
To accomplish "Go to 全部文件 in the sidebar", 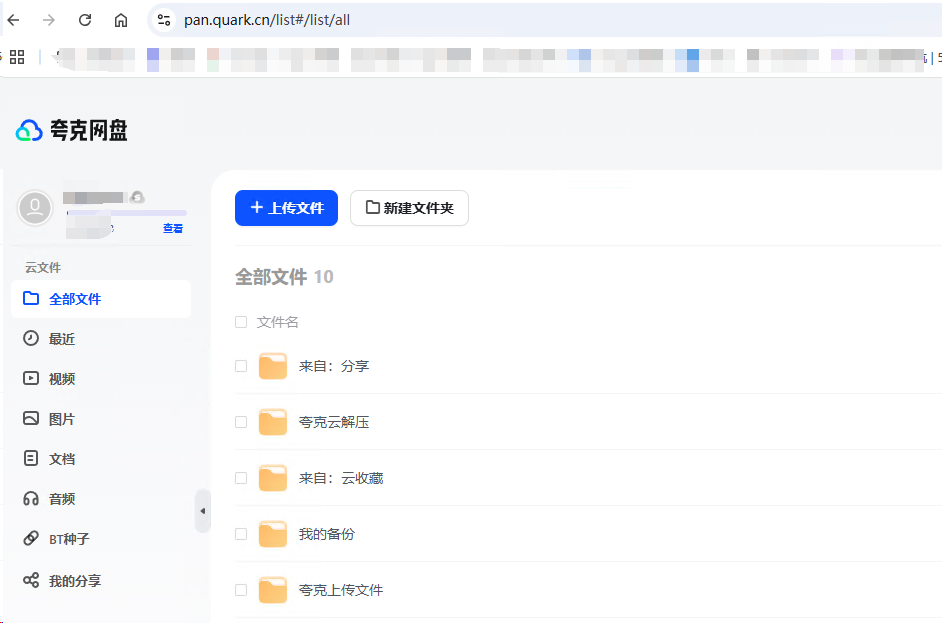I will pos(75,299).
